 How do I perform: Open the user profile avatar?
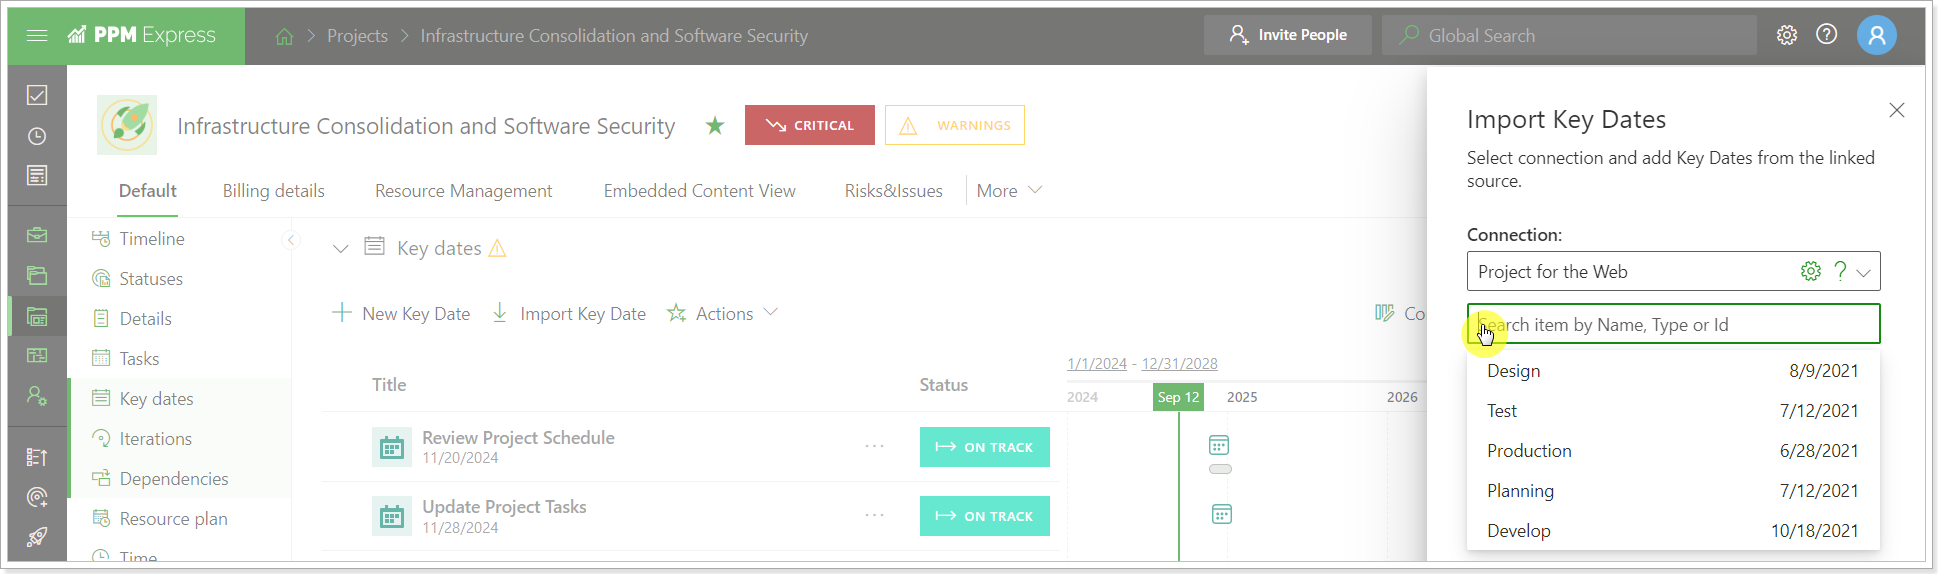coord(1877,36)
